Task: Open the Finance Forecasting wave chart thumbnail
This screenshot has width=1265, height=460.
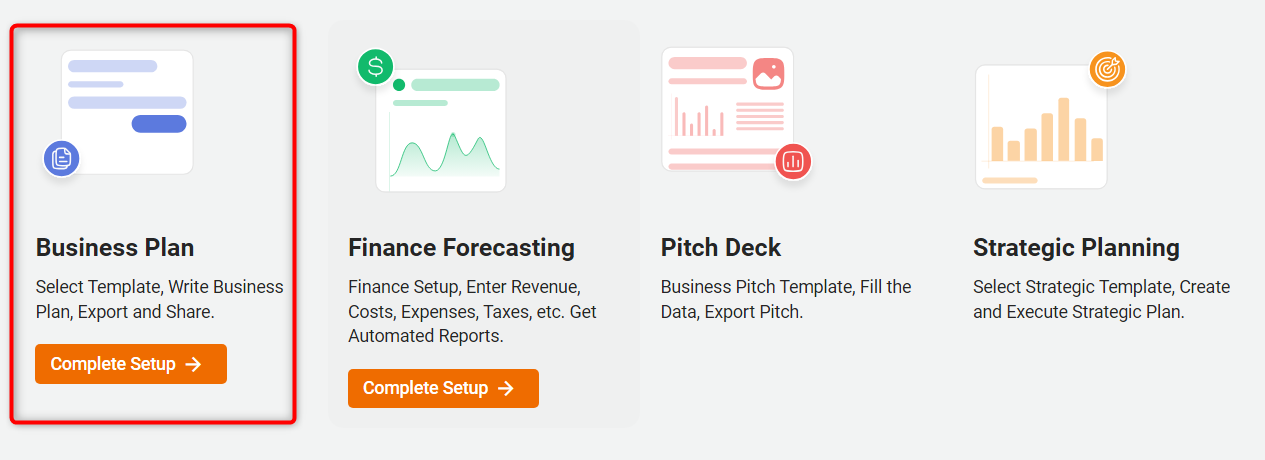Action: pos(441,130)
